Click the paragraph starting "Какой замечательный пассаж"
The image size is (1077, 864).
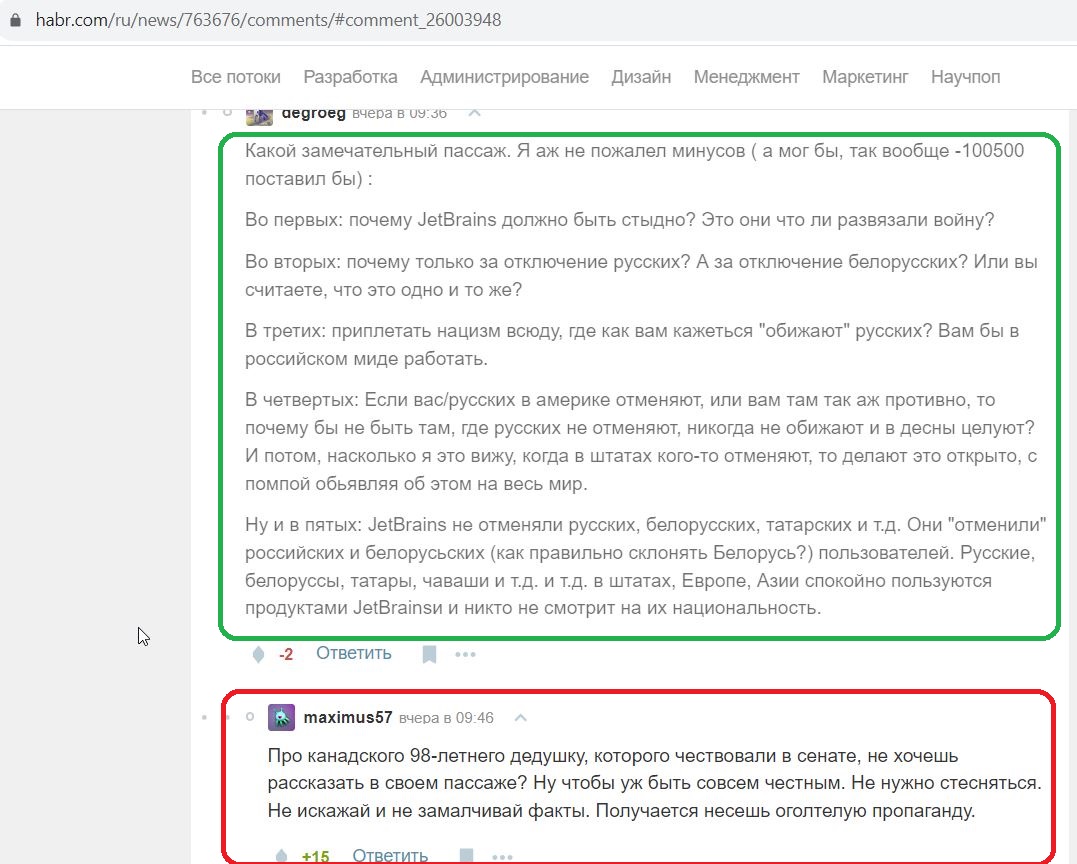click(635, 165)
